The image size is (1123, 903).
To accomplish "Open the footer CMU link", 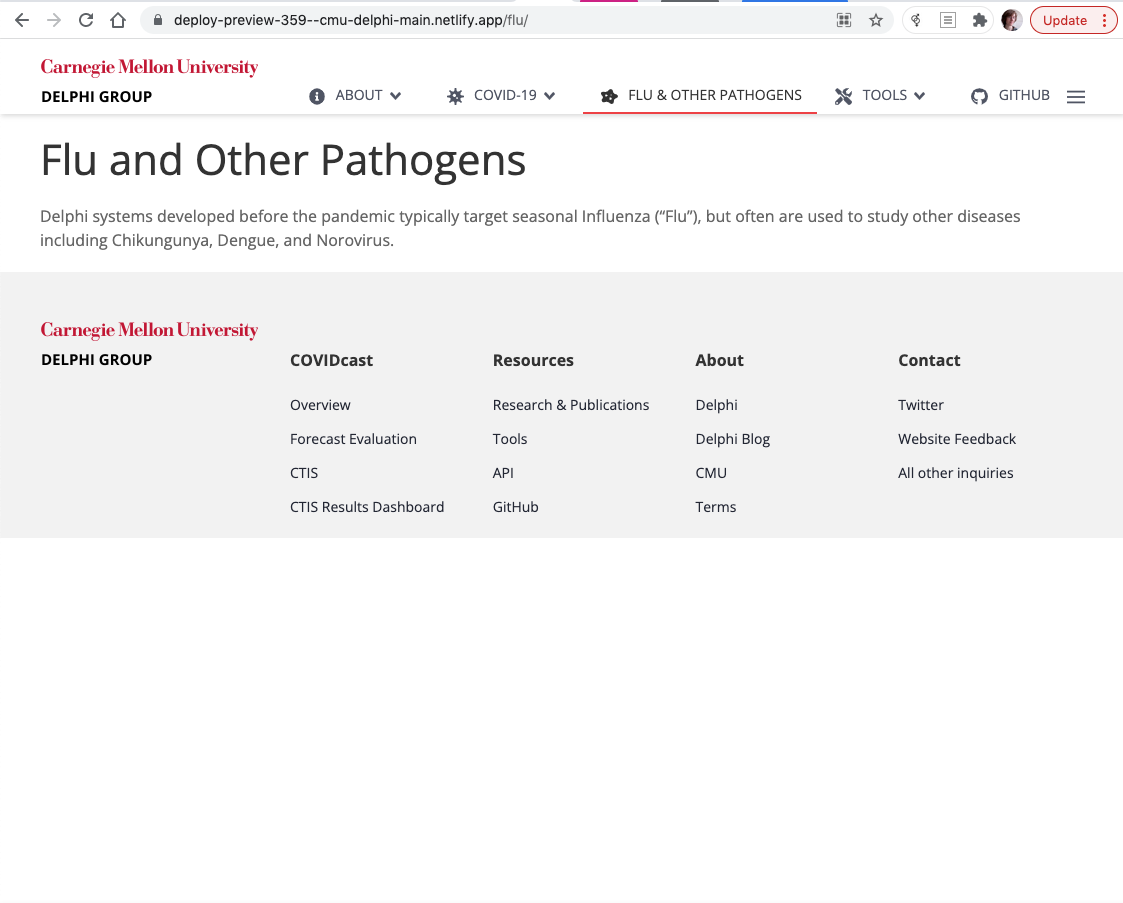I will point(711,473).
